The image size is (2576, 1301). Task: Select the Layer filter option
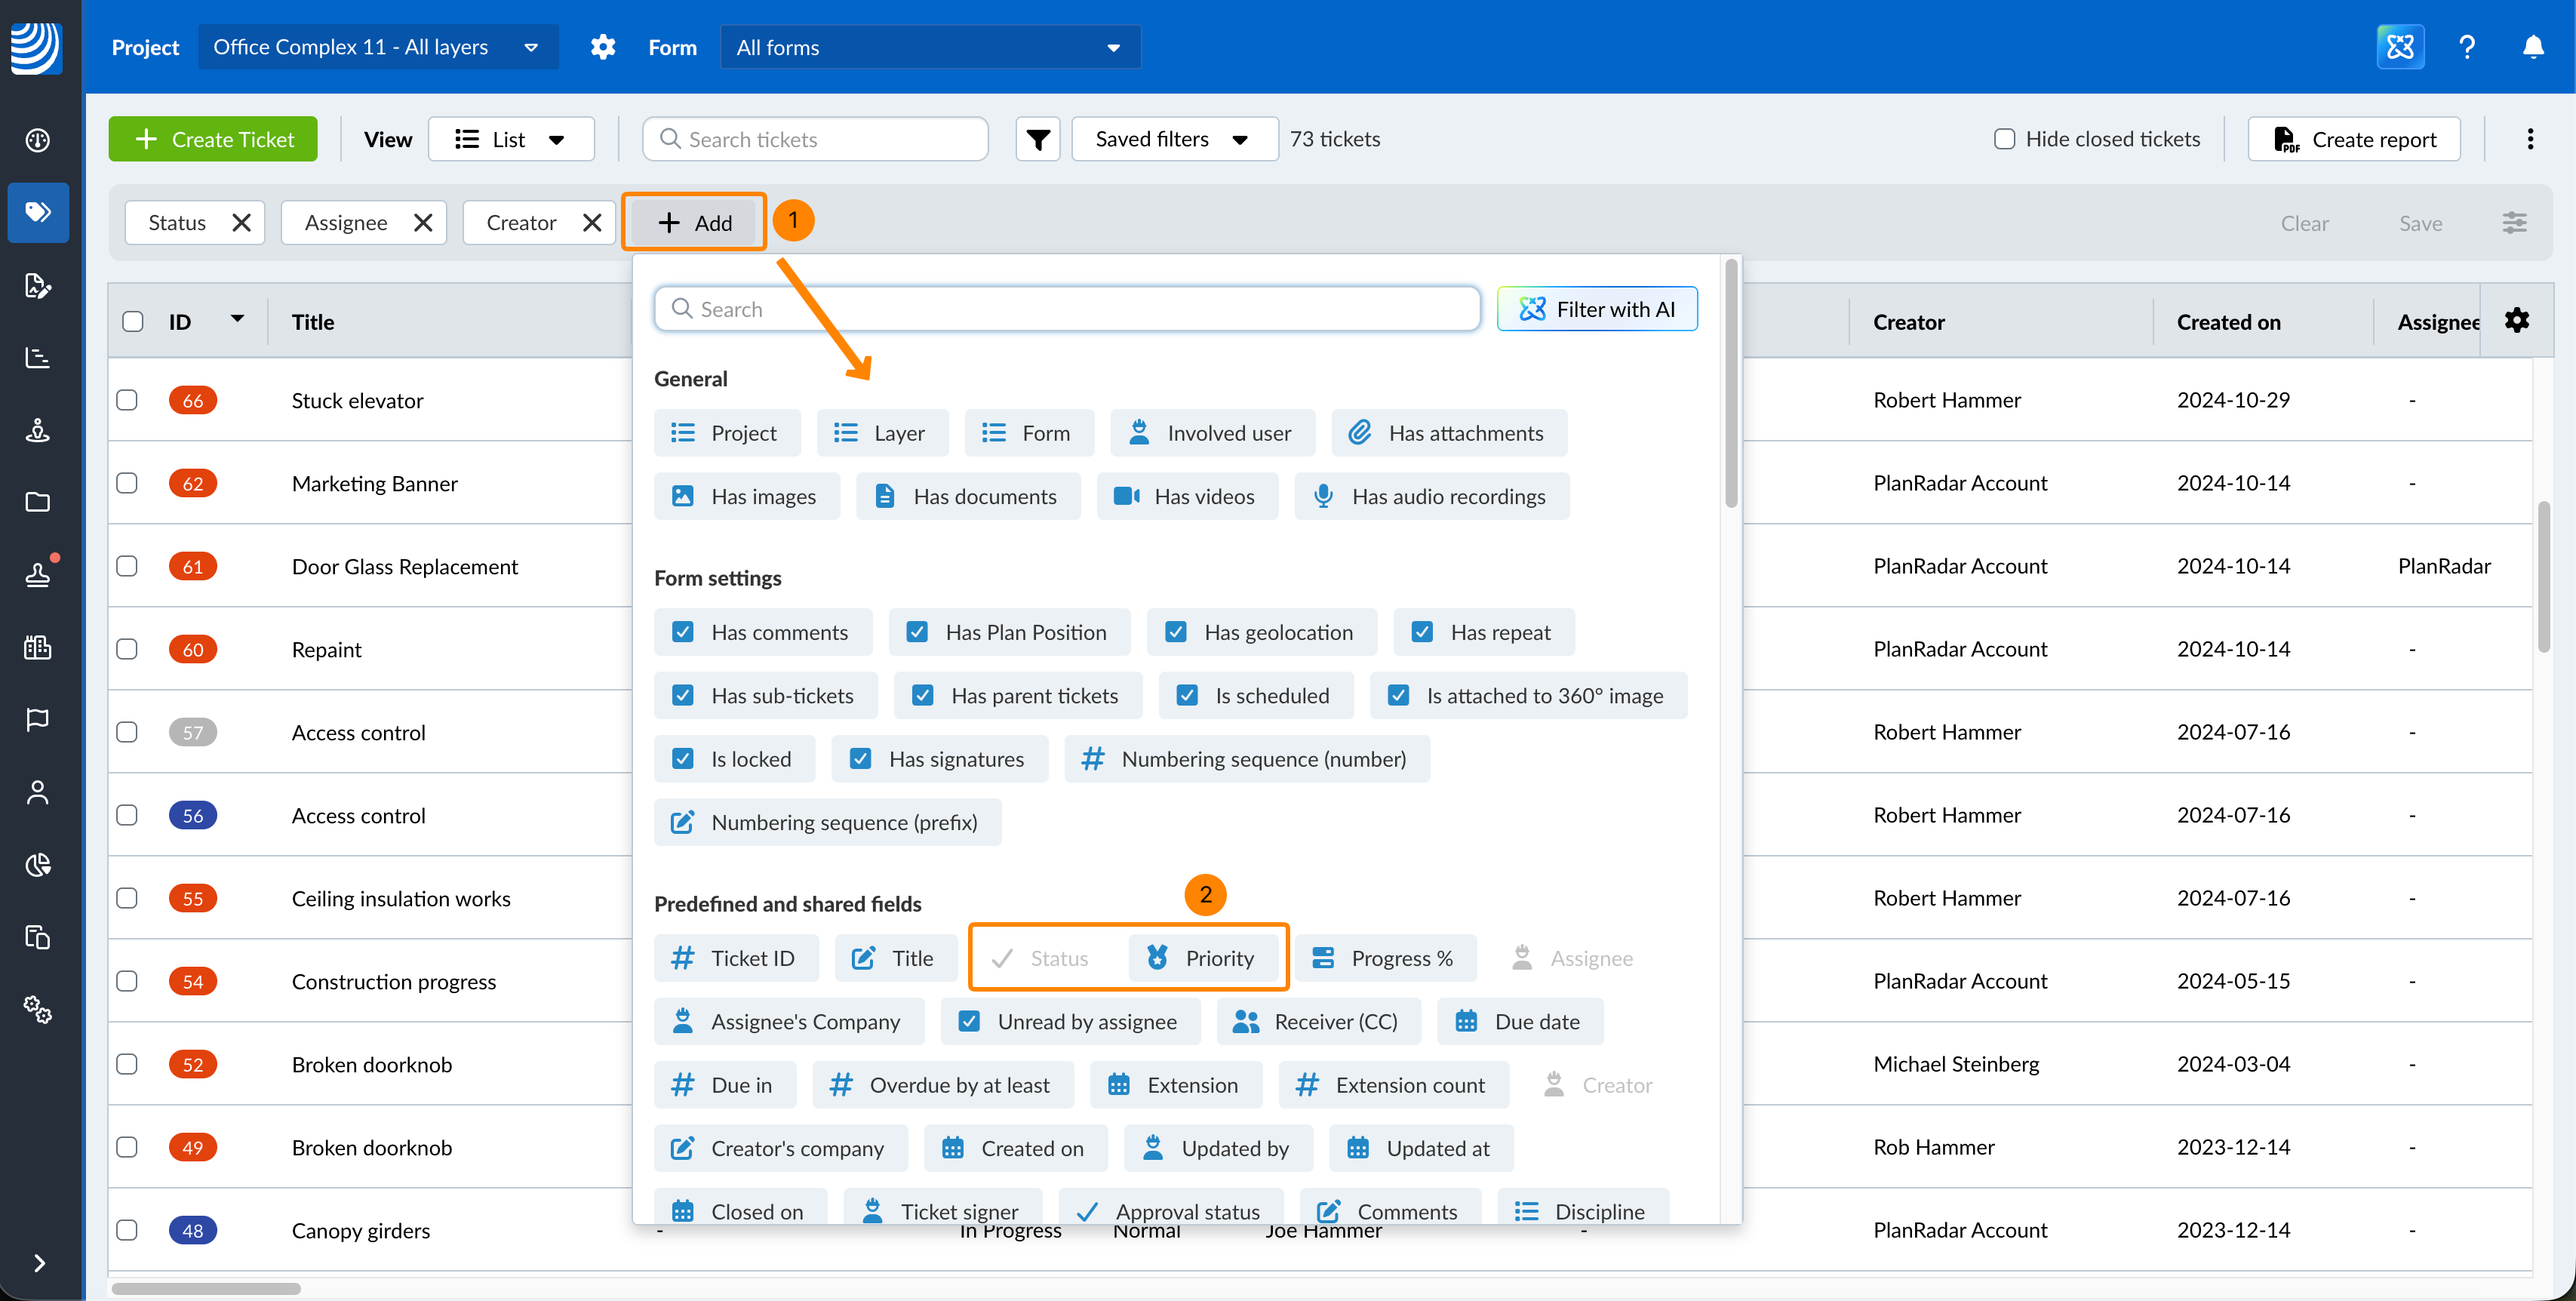(882, 433)
